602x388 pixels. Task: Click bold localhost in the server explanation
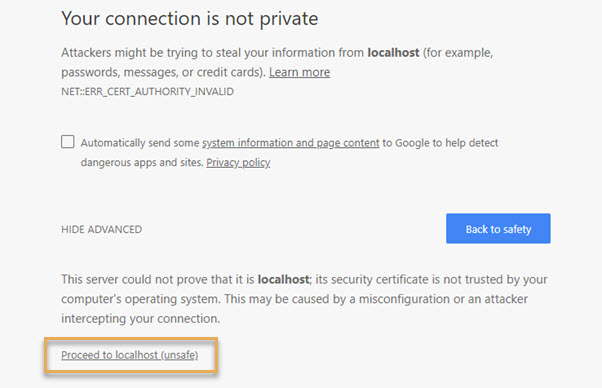pyautogui.click(x=283, y=279)
